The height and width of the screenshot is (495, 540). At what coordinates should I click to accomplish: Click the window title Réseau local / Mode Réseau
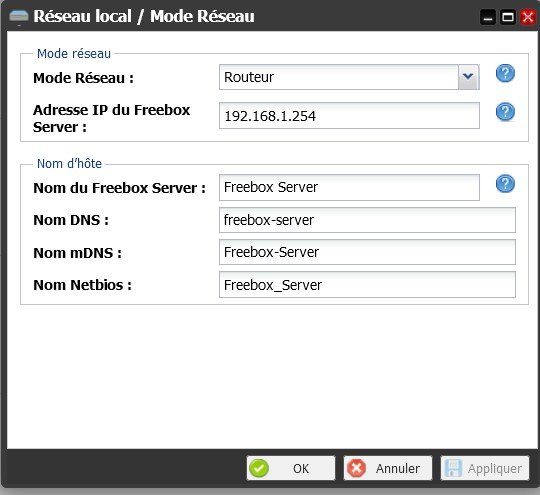[144, 17]
